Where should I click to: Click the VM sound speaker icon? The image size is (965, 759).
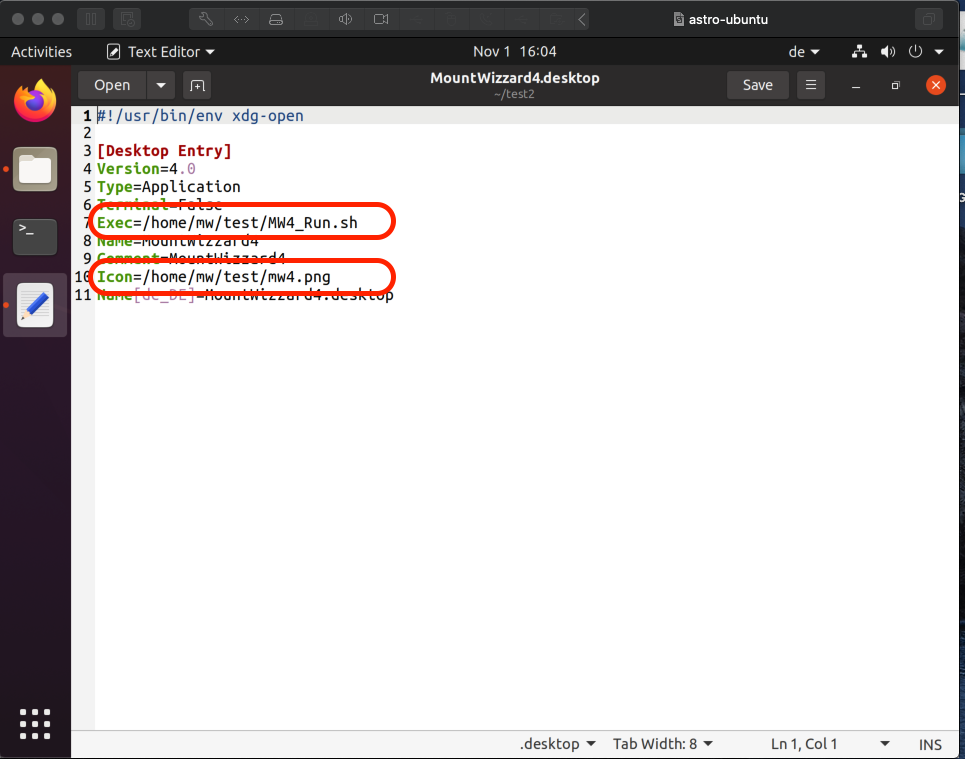tap(345, 19)
